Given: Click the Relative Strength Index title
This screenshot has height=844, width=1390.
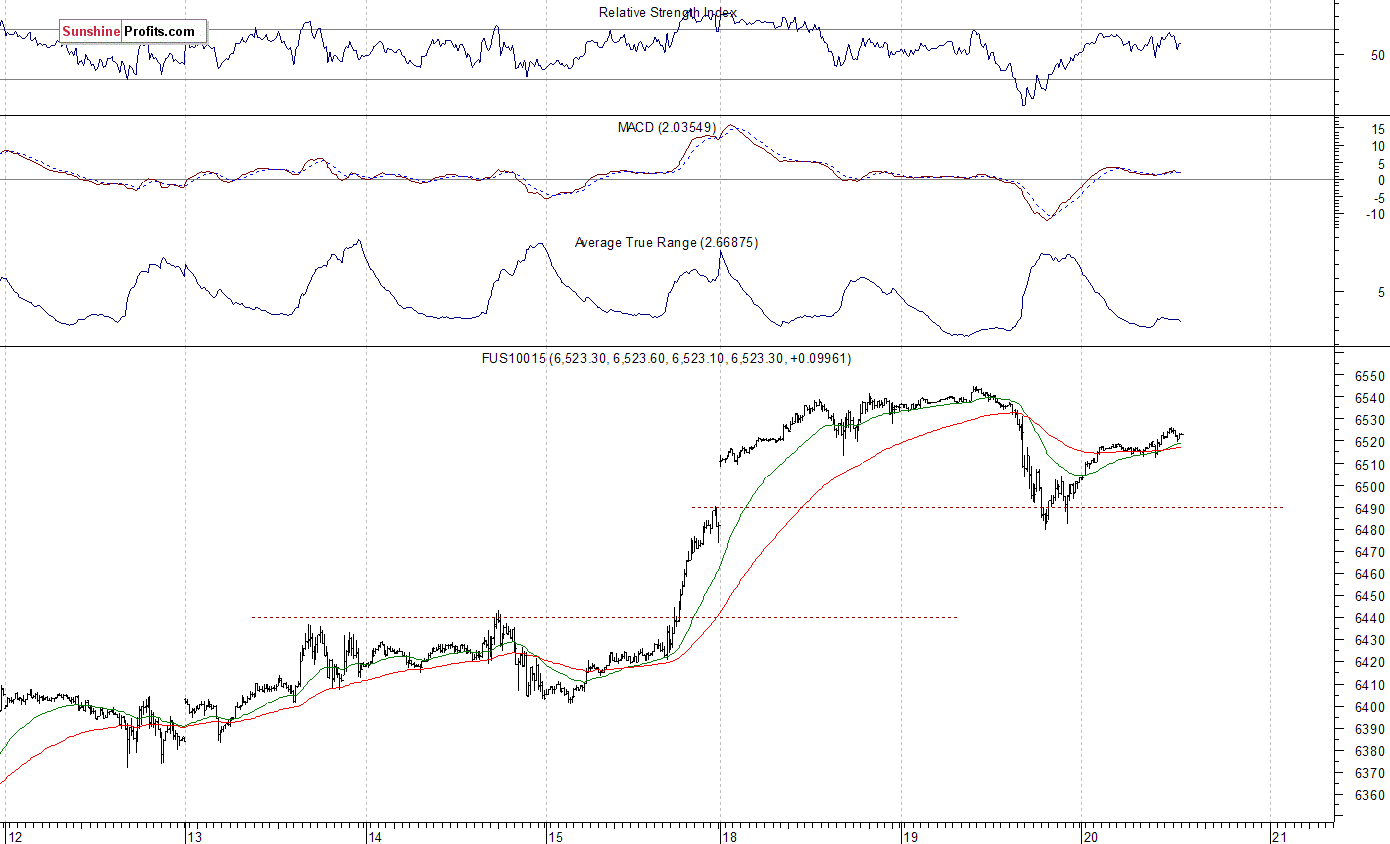Looking at the screenshot, I should click(x=667, y=13).
